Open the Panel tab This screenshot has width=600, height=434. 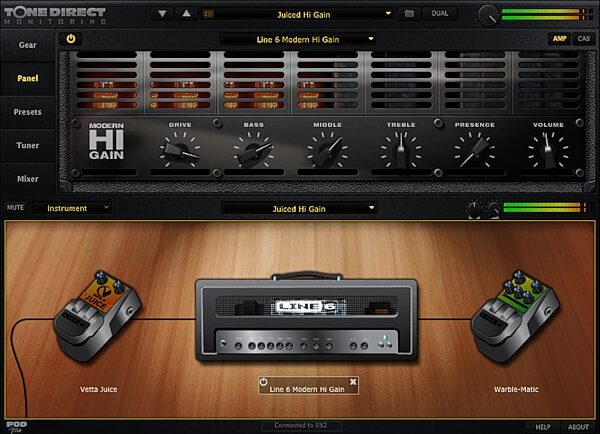[x=28, y=78]
